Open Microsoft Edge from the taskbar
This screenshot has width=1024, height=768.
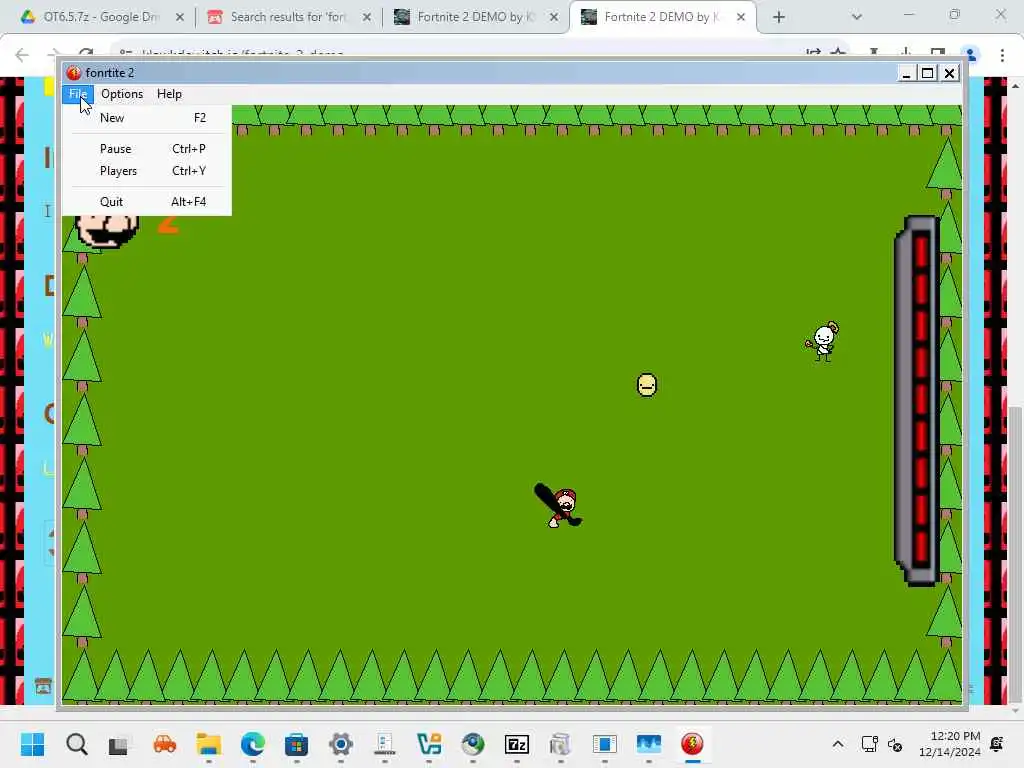click(253, 744)
